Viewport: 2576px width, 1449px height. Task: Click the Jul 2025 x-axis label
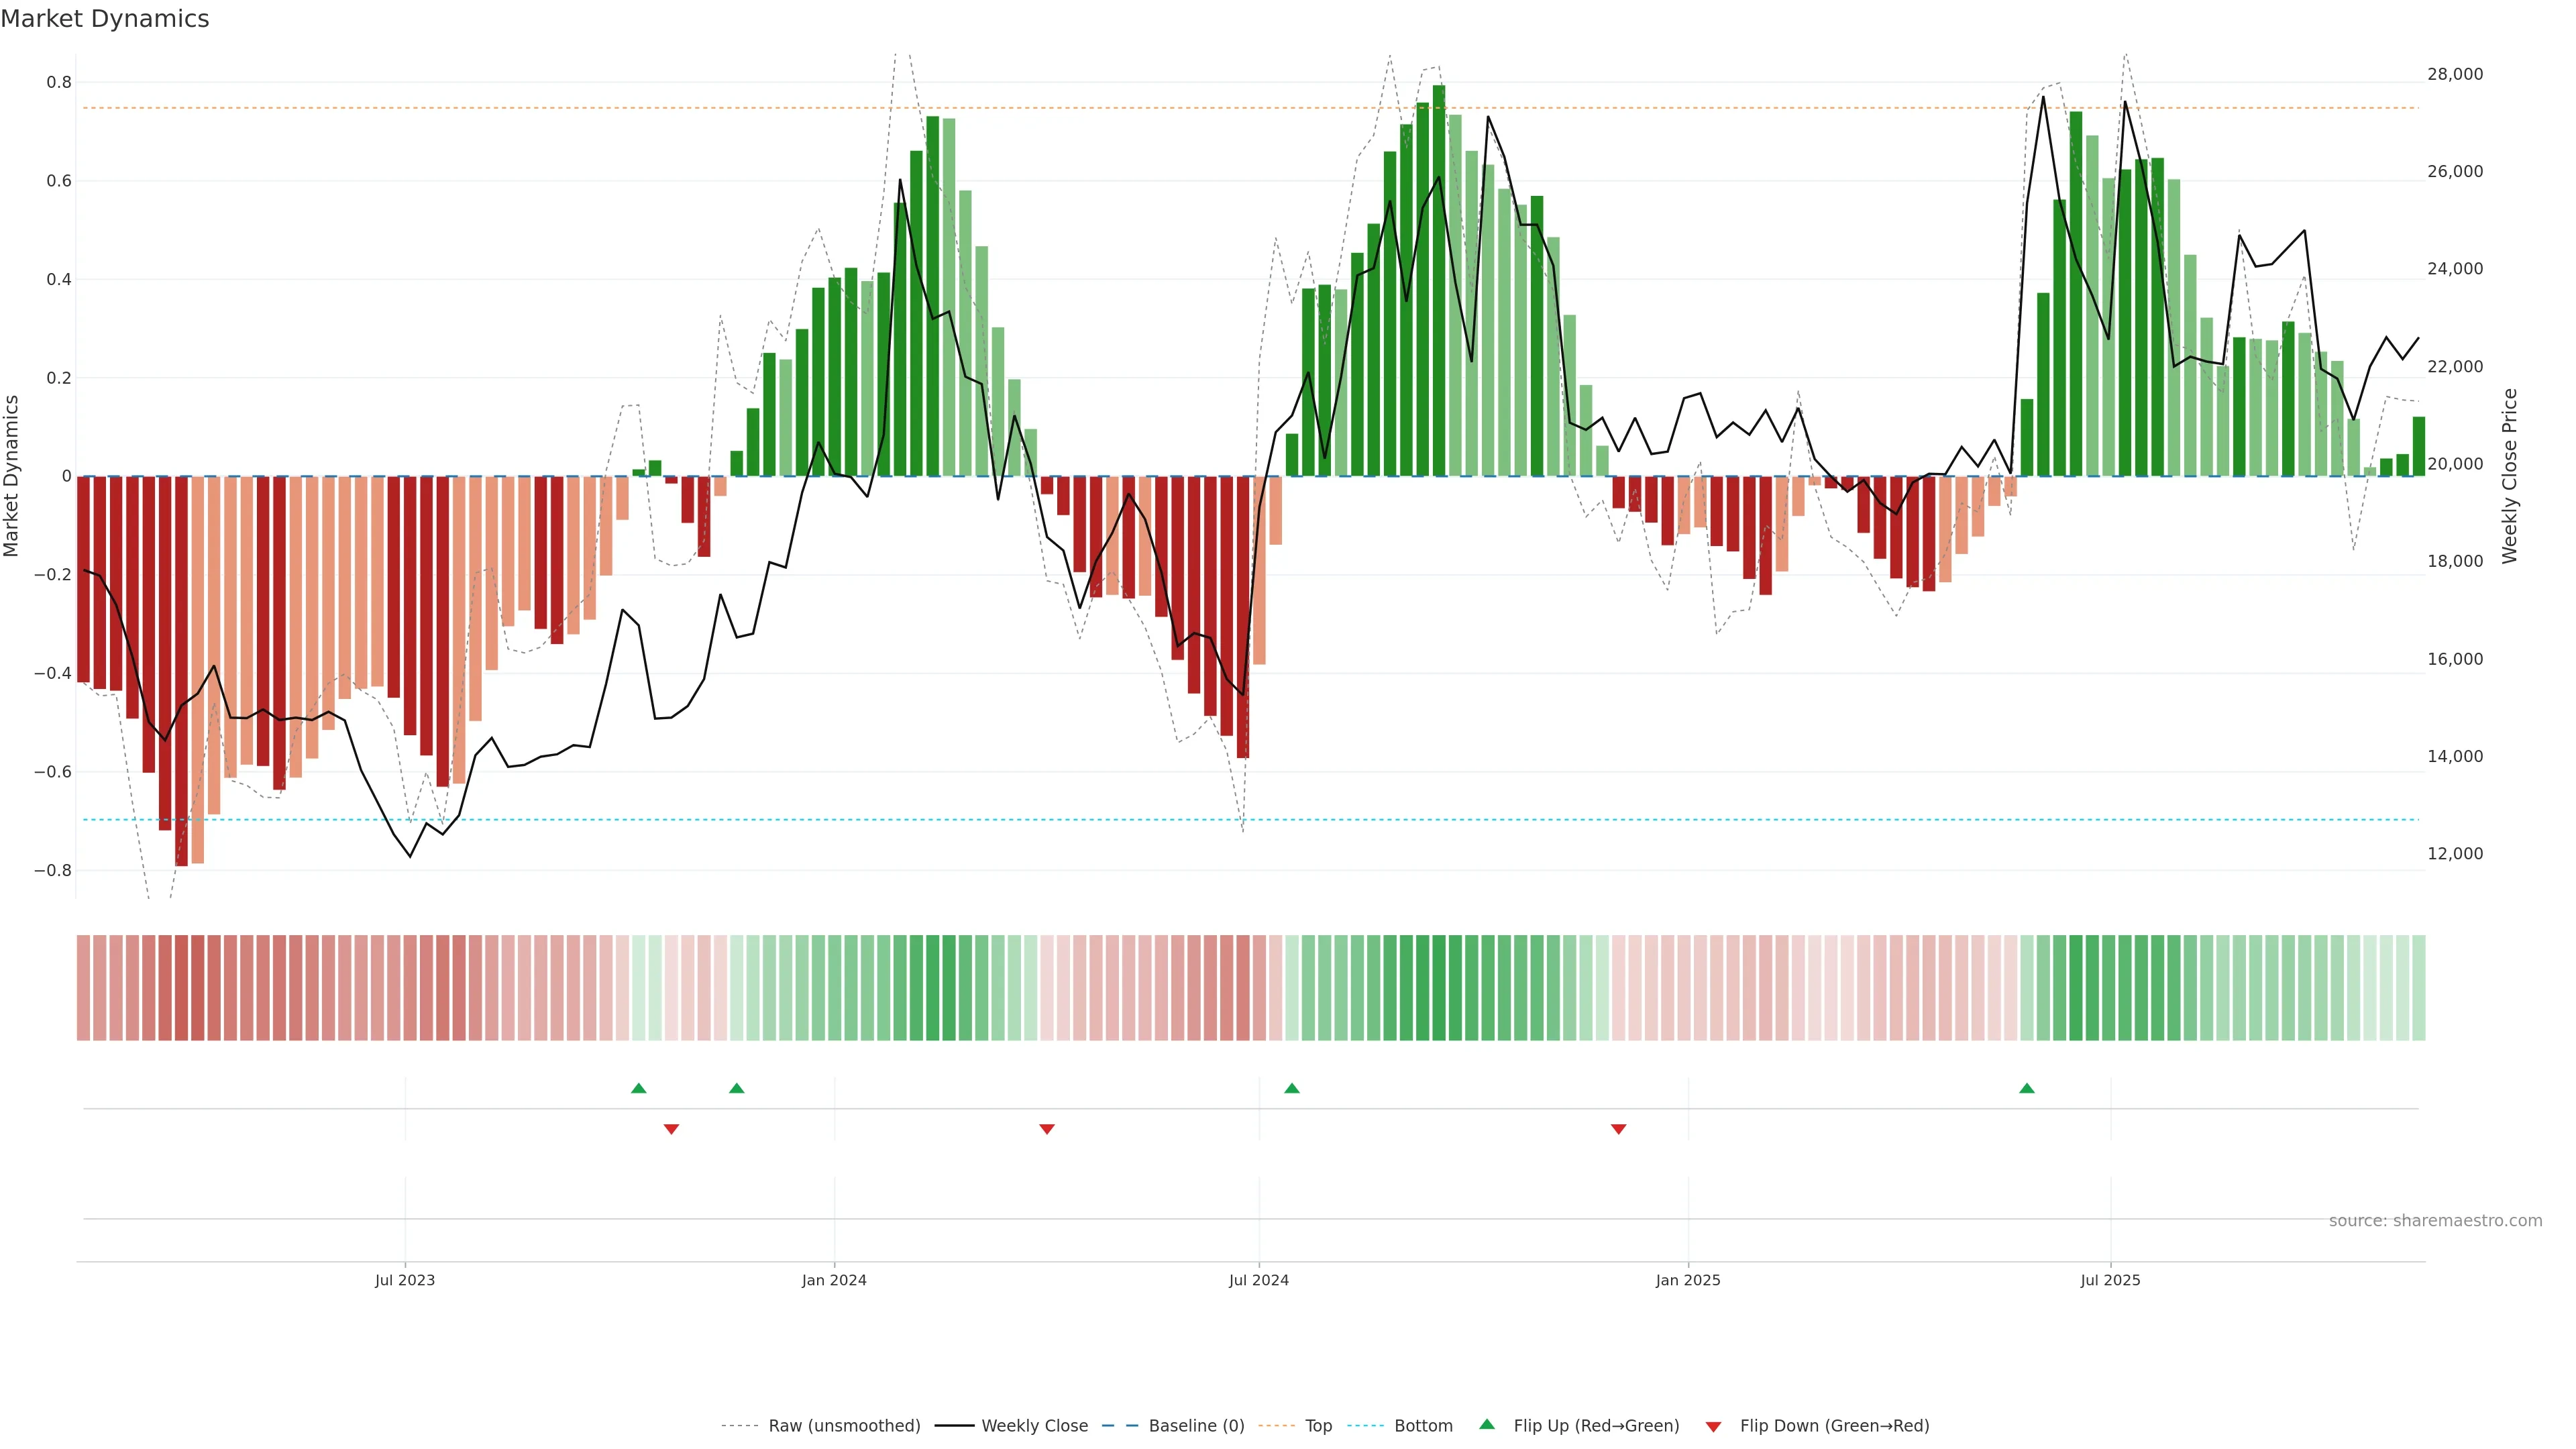tap(2110, 1280)
